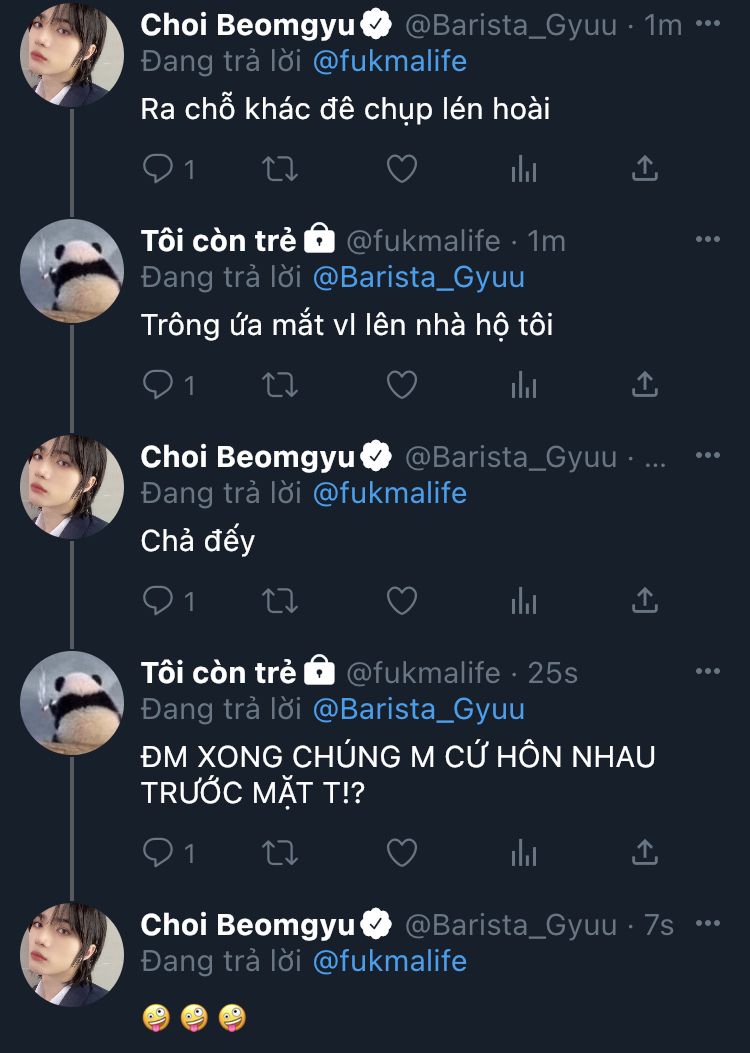Open @fukmalife mention link in first tweet
The height and width of the screenshot is (1053, 750).
point(389,62)
